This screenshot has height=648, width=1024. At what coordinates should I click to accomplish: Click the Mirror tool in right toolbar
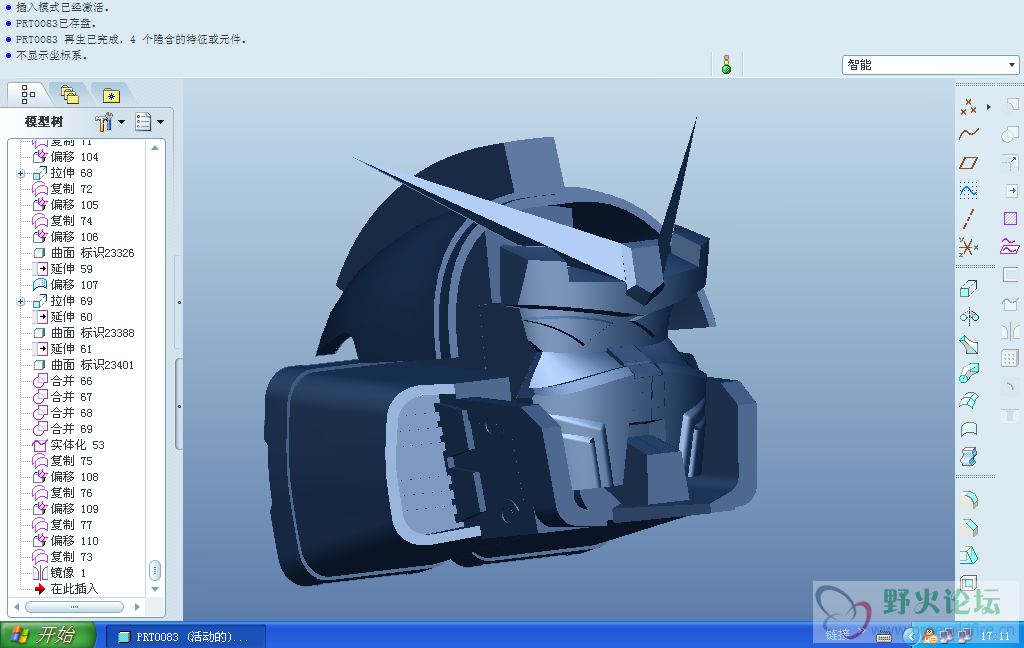click(1010, 330)
